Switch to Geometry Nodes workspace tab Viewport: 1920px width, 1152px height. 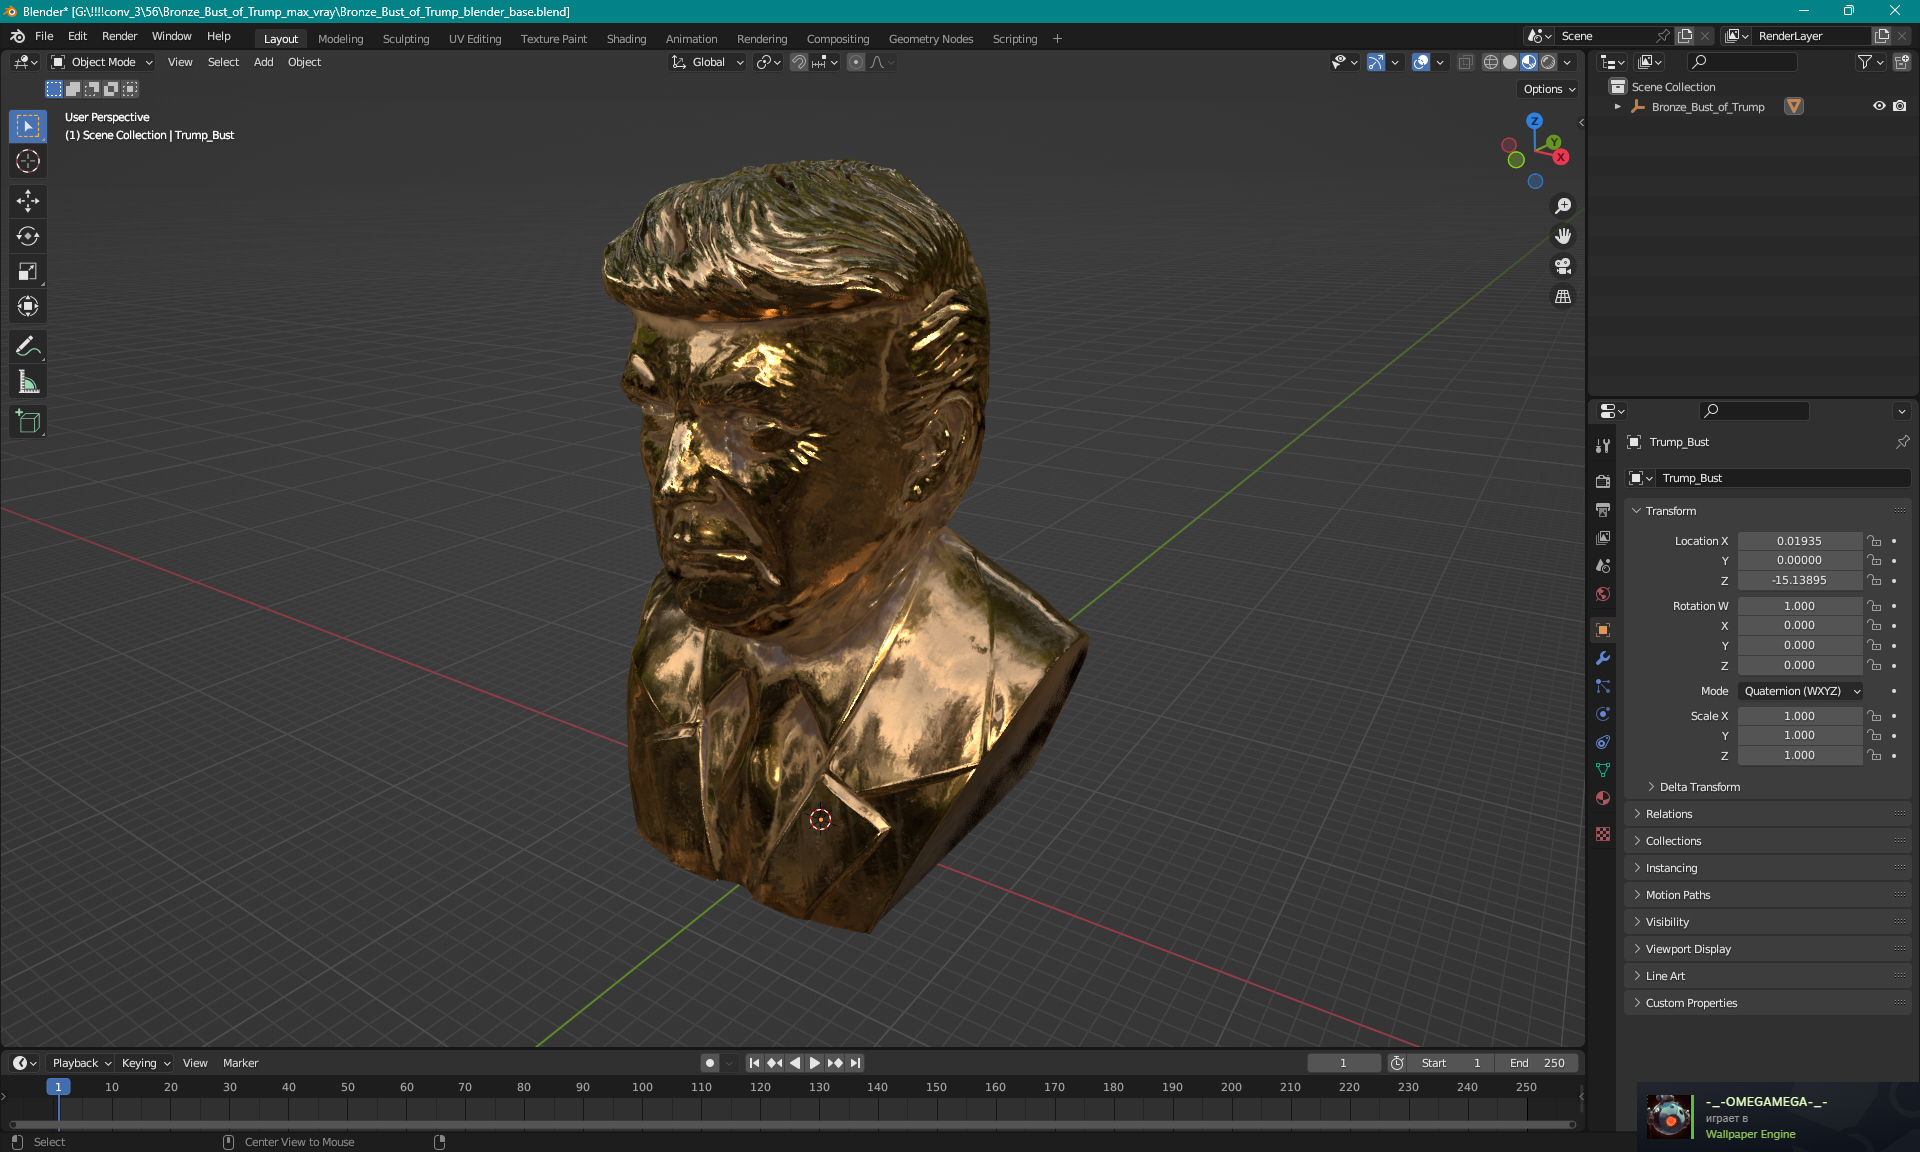pyautogui.click(x=931, y=39)
